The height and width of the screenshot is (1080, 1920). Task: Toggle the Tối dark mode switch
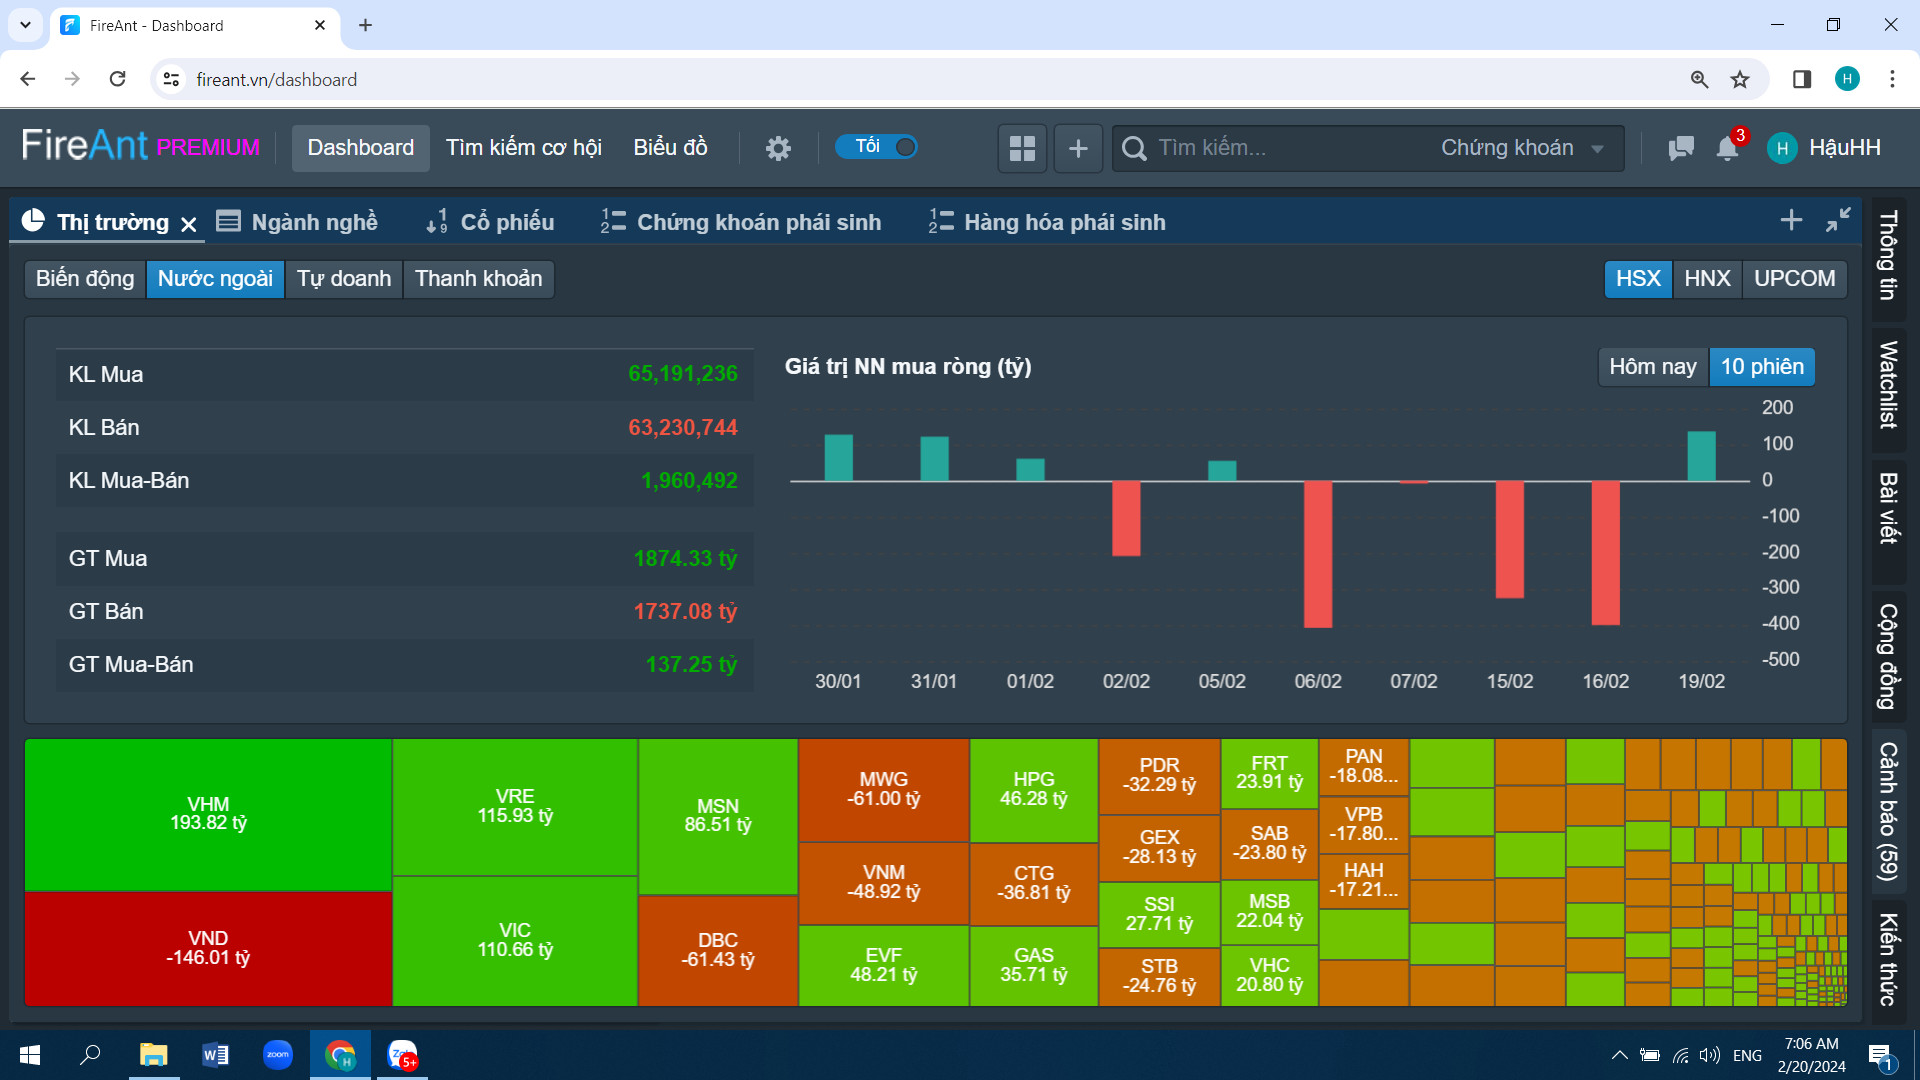coord(877,147)
